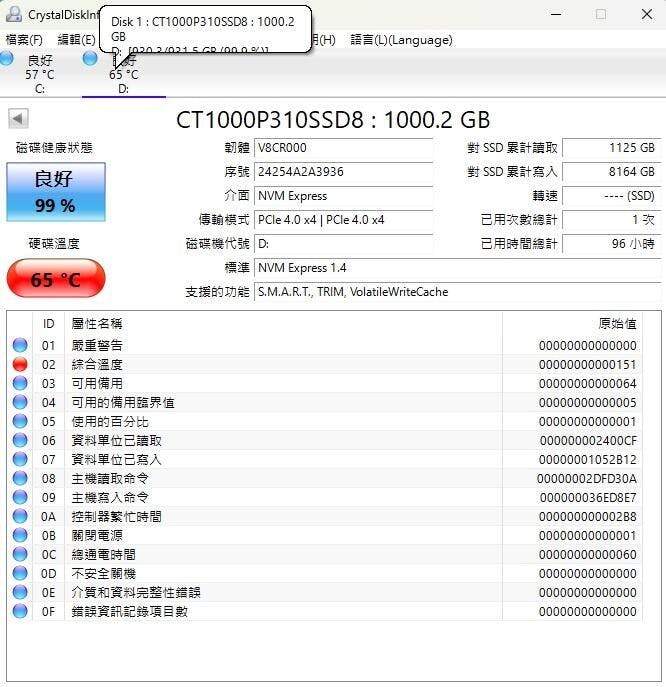Open the 編輯(E) menu
This screenshot has height=687, width=666.
(x=76, y=40)
